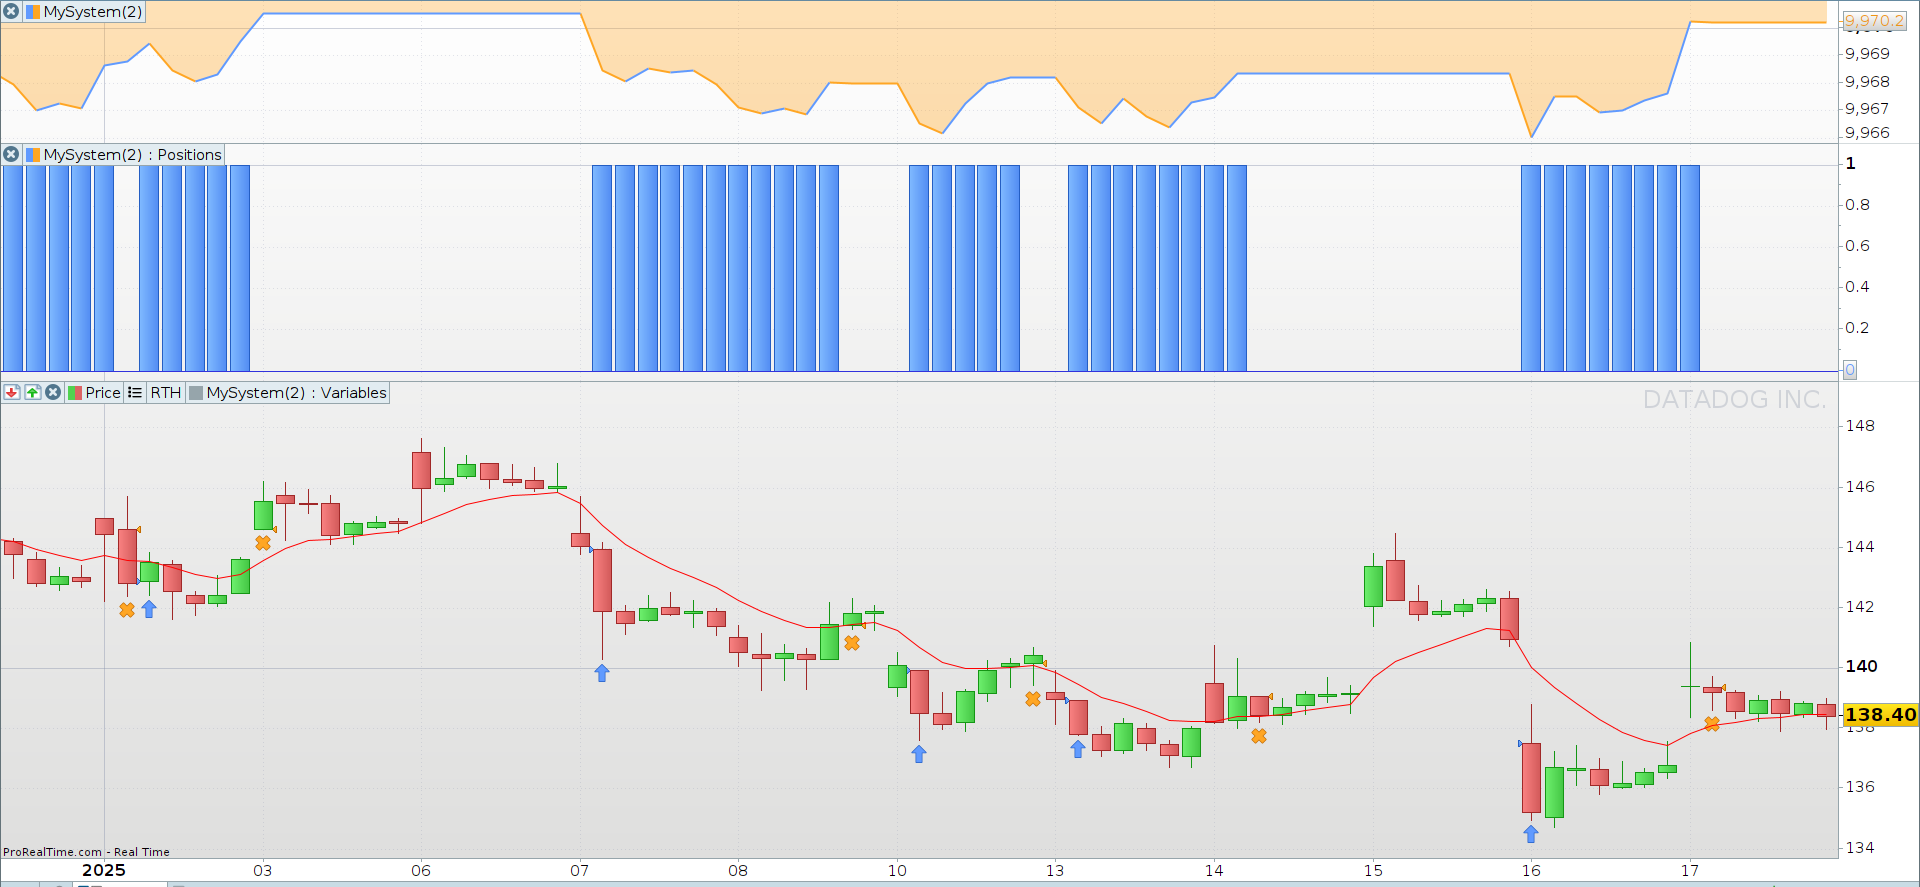Click the ProRealTime.com - Real Time text

tap(86, 852)
